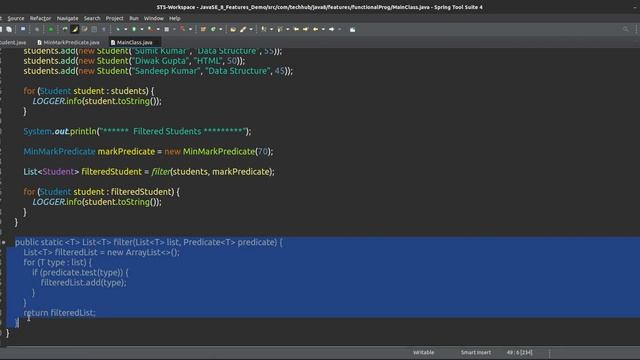This screenshot has width=640, height=360.
Task: Click the Back navigation arrow icon
Action: [315, 29]
